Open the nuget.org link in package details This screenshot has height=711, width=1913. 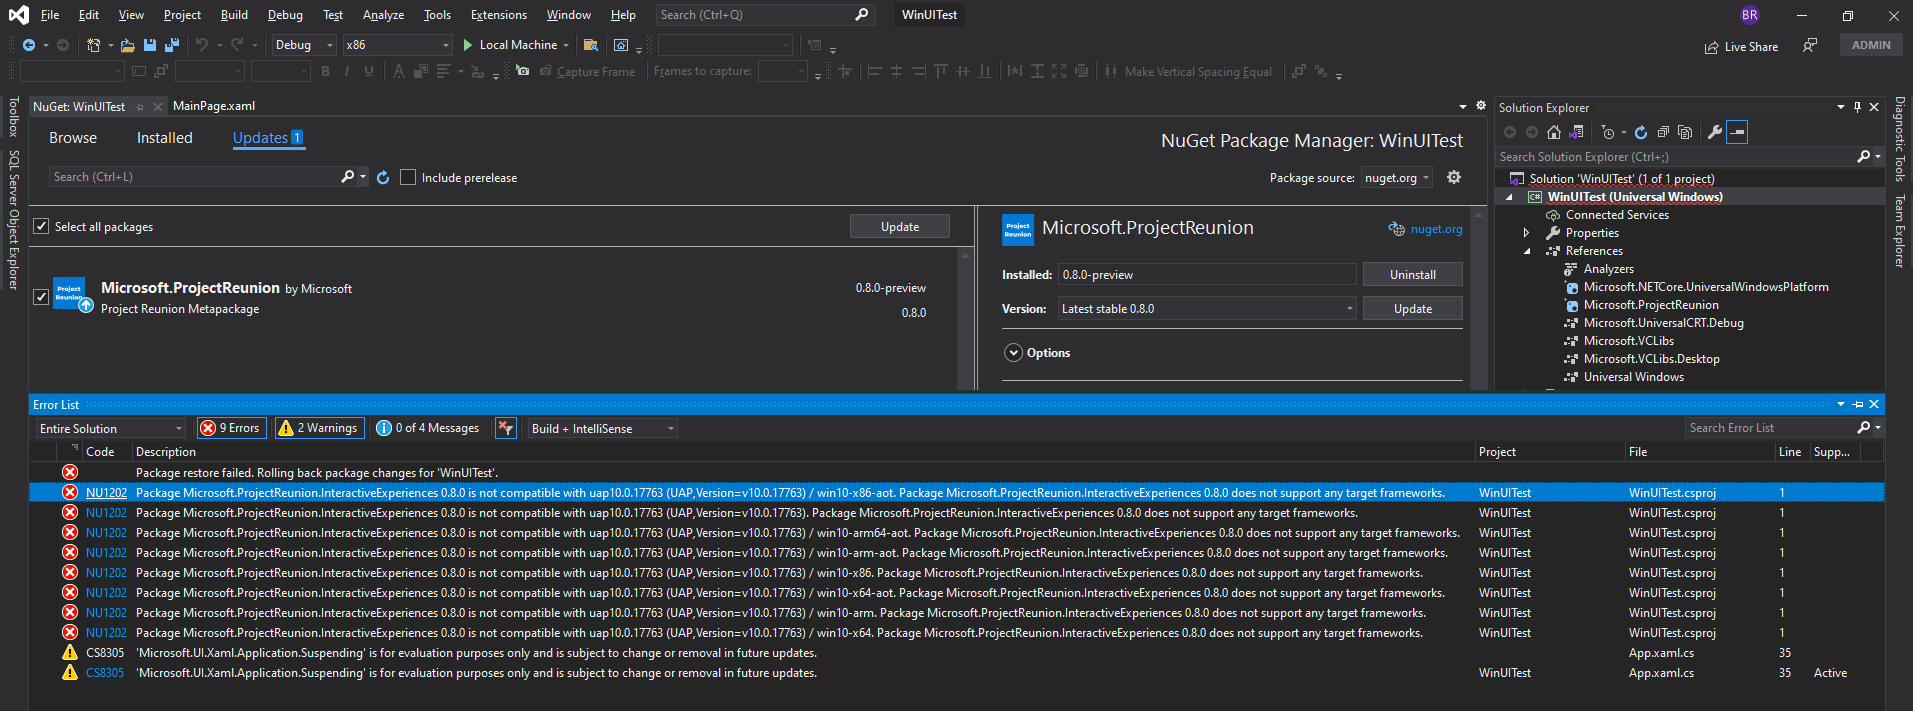(1436, 229)
